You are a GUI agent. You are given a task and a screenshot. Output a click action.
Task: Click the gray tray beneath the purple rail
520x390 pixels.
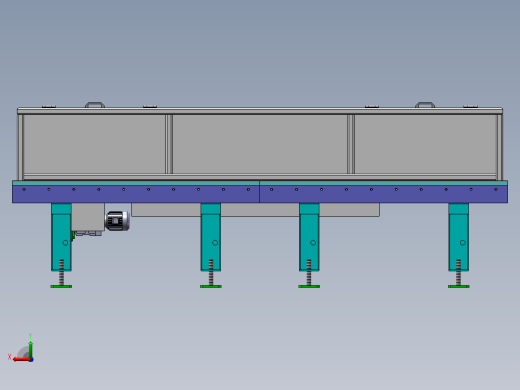click(255, 210)
